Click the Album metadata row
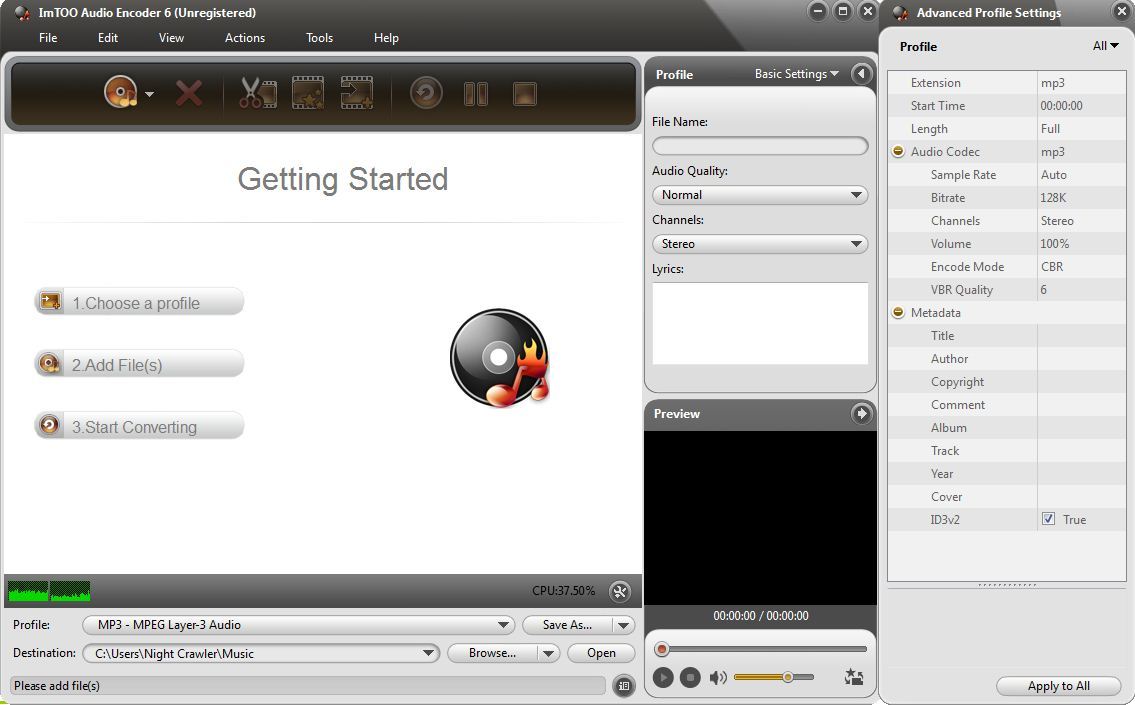The height and width of the screenshot is (705, 1135). pyautogui.click(x=1007, y=428)
